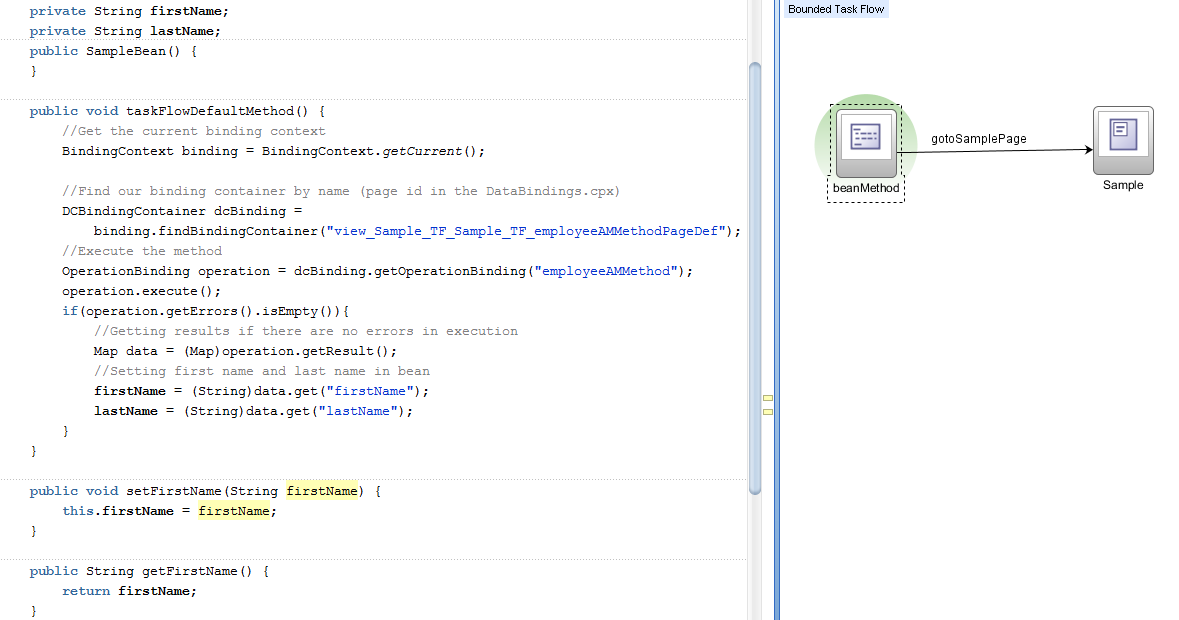This screenshot has height=620, width=1179.
Task: Click the arrow connecting beanMethod to Sample
Action: (1000, 150)
